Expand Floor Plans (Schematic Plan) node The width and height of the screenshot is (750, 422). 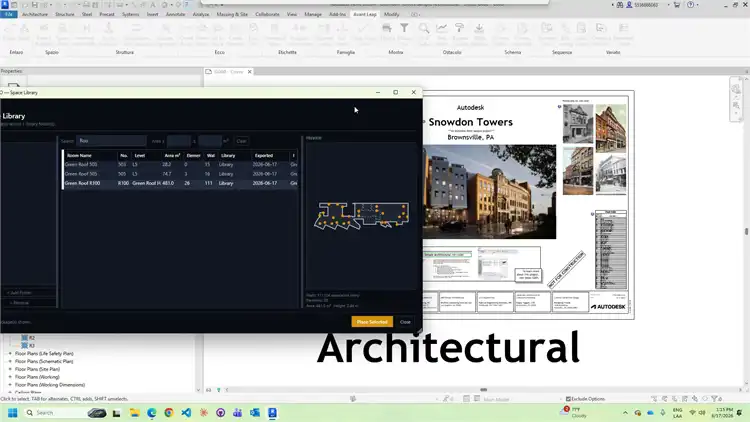[x=10, y=361]
